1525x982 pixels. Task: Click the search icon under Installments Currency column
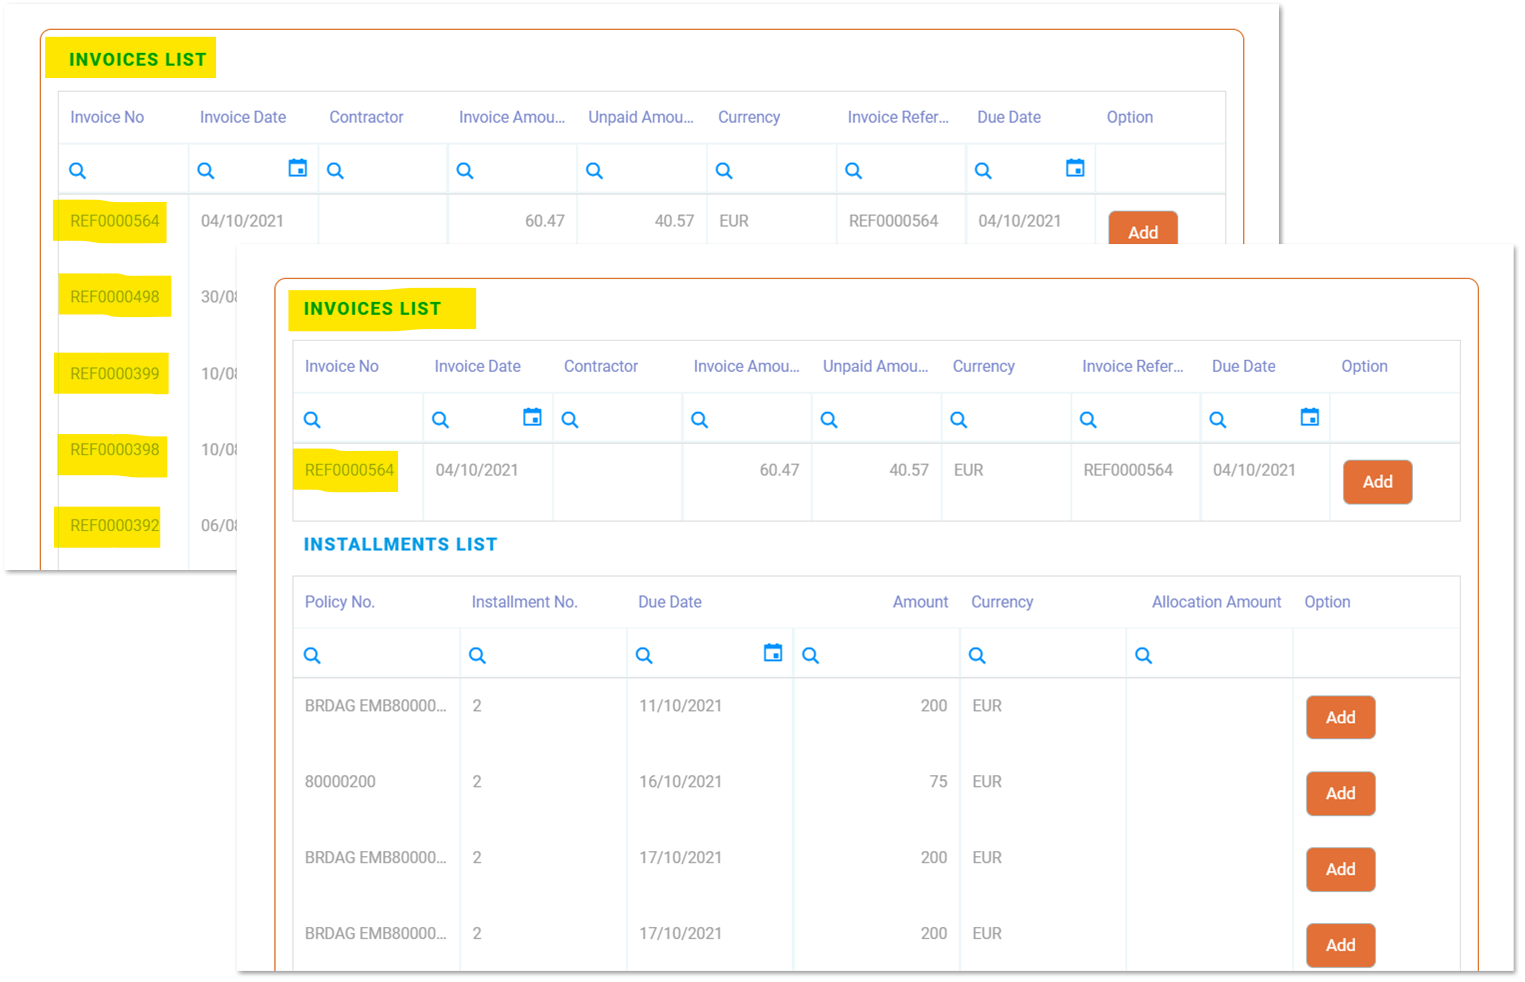click(977, 656)
